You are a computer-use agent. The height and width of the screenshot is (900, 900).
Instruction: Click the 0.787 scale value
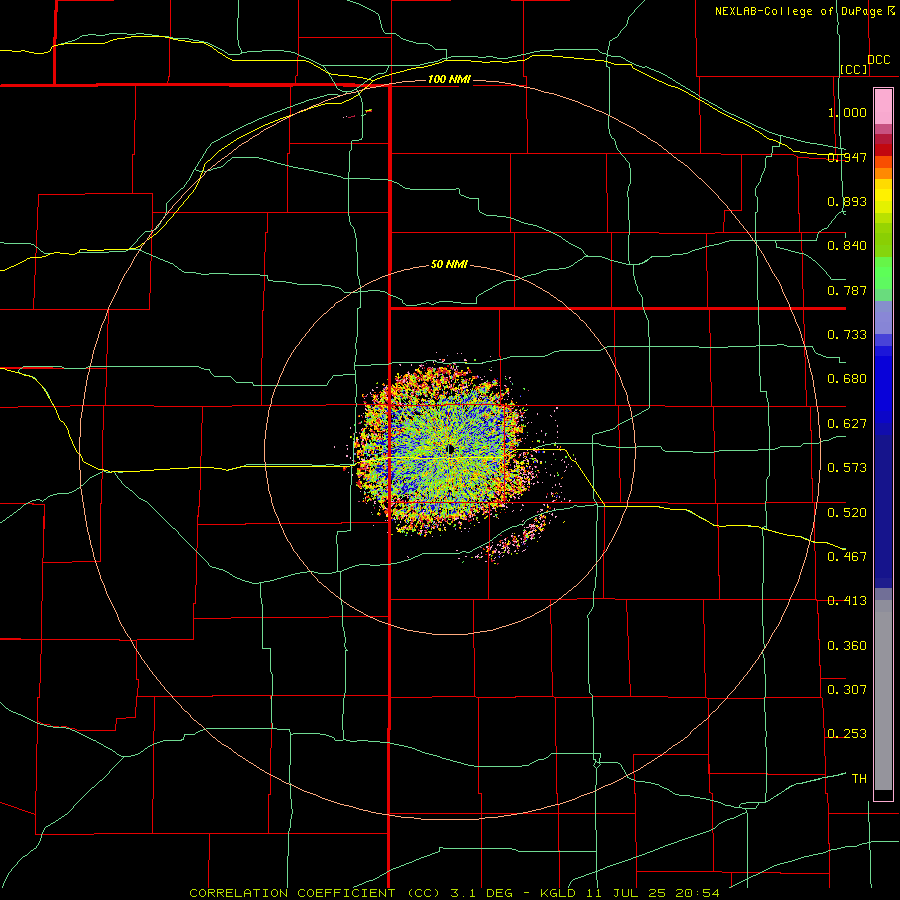pyautogui.click(x=847, y=290)
